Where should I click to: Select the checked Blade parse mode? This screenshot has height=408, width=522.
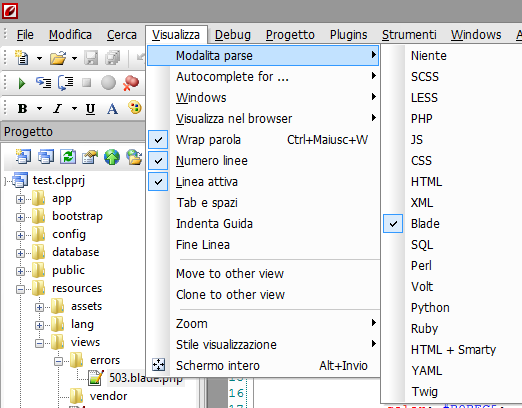click(x=425, y=224)
